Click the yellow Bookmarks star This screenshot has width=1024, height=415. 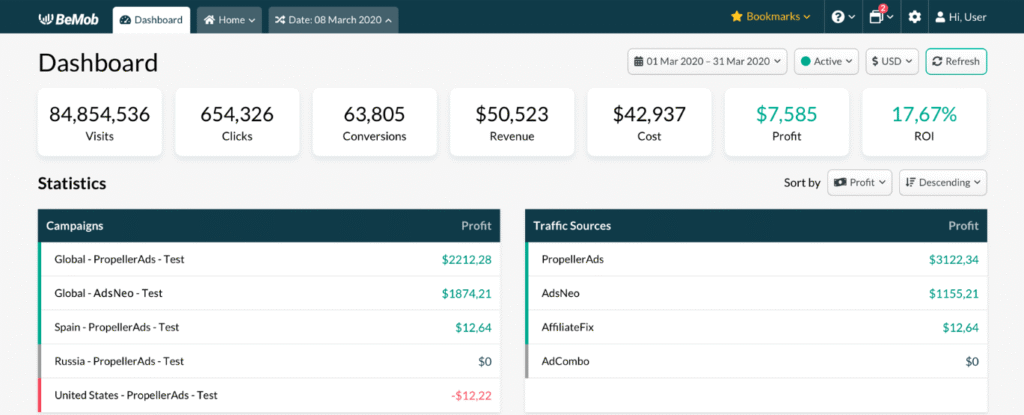(x=737, y=18)
